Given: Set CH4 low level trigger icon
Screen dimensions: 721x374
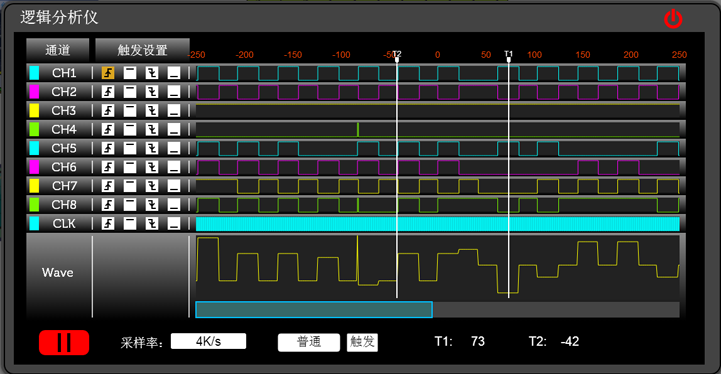Looking at the screenshot, I should click(174, 129).
